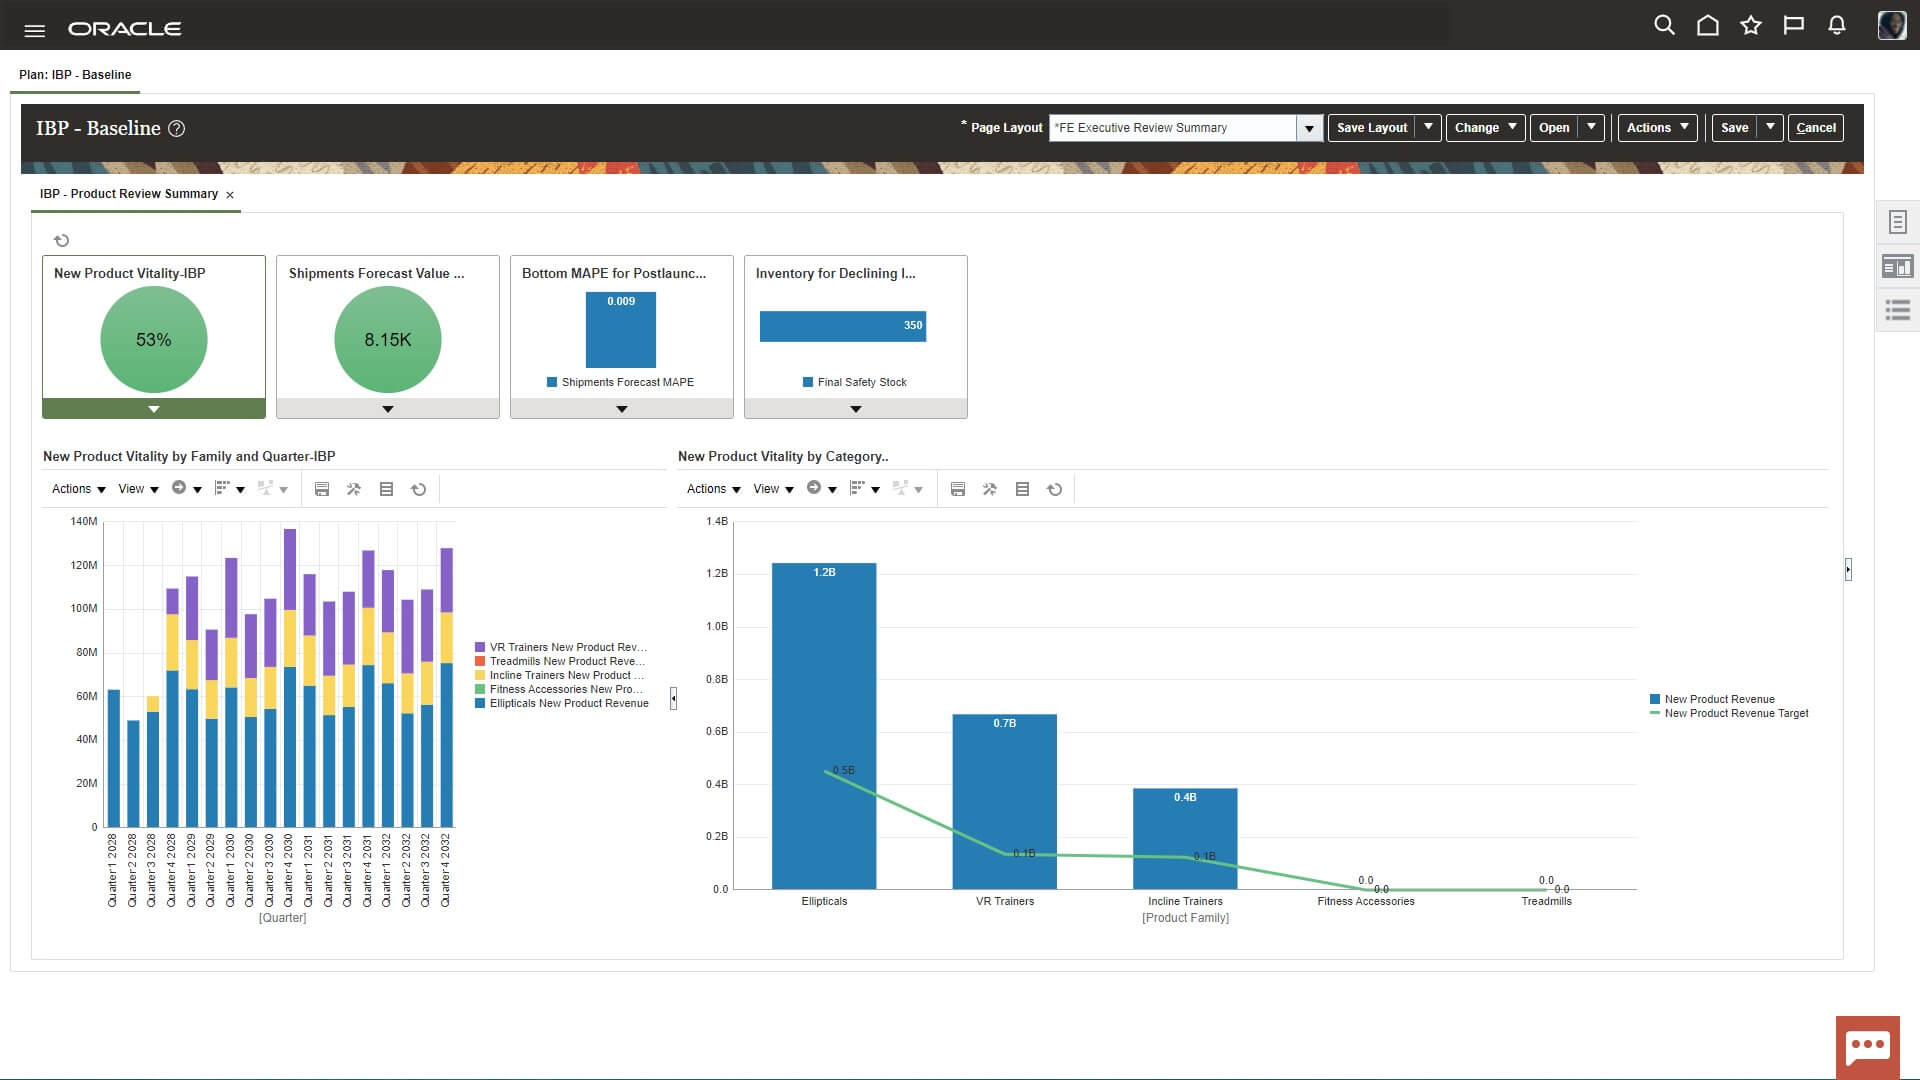
Task: Click refresh icon in Vitality by Category toolbar
Action: click(x=1054, y=489)
